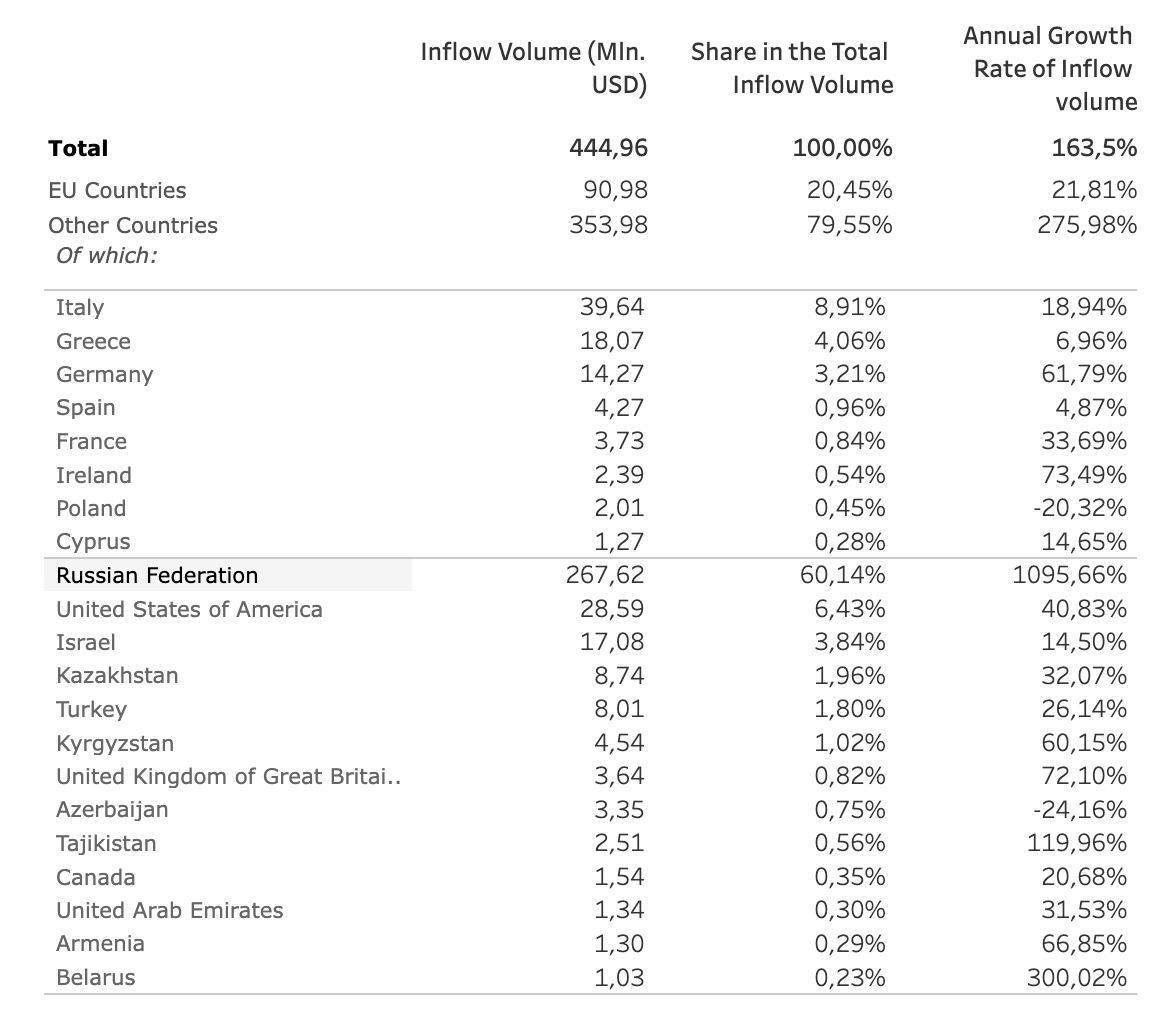Screen dimensions: 1176x1010
Task: Click the Share in the Total Inflow Volume header
Action: point(791,68)
